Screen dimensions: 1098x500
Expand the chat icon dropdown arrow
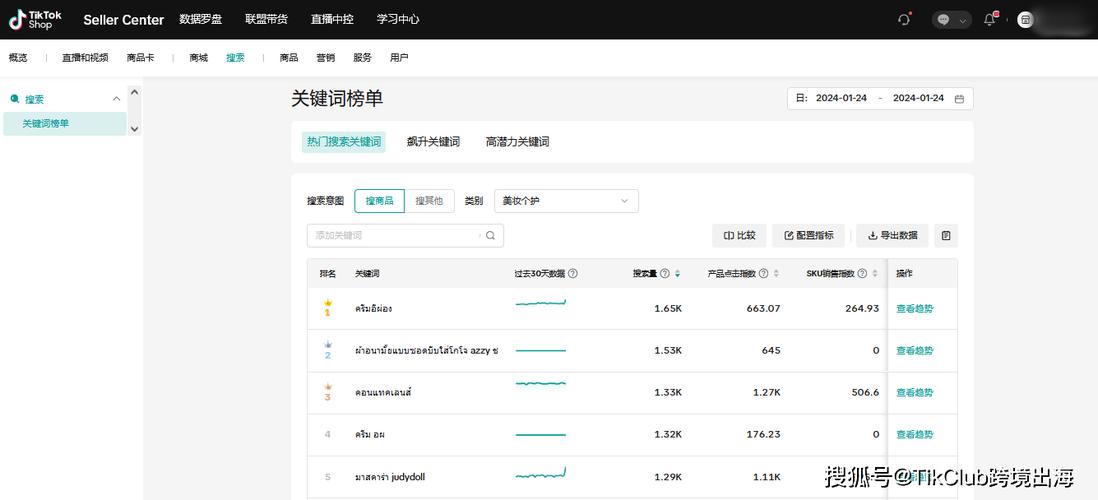tap(963, 21)
